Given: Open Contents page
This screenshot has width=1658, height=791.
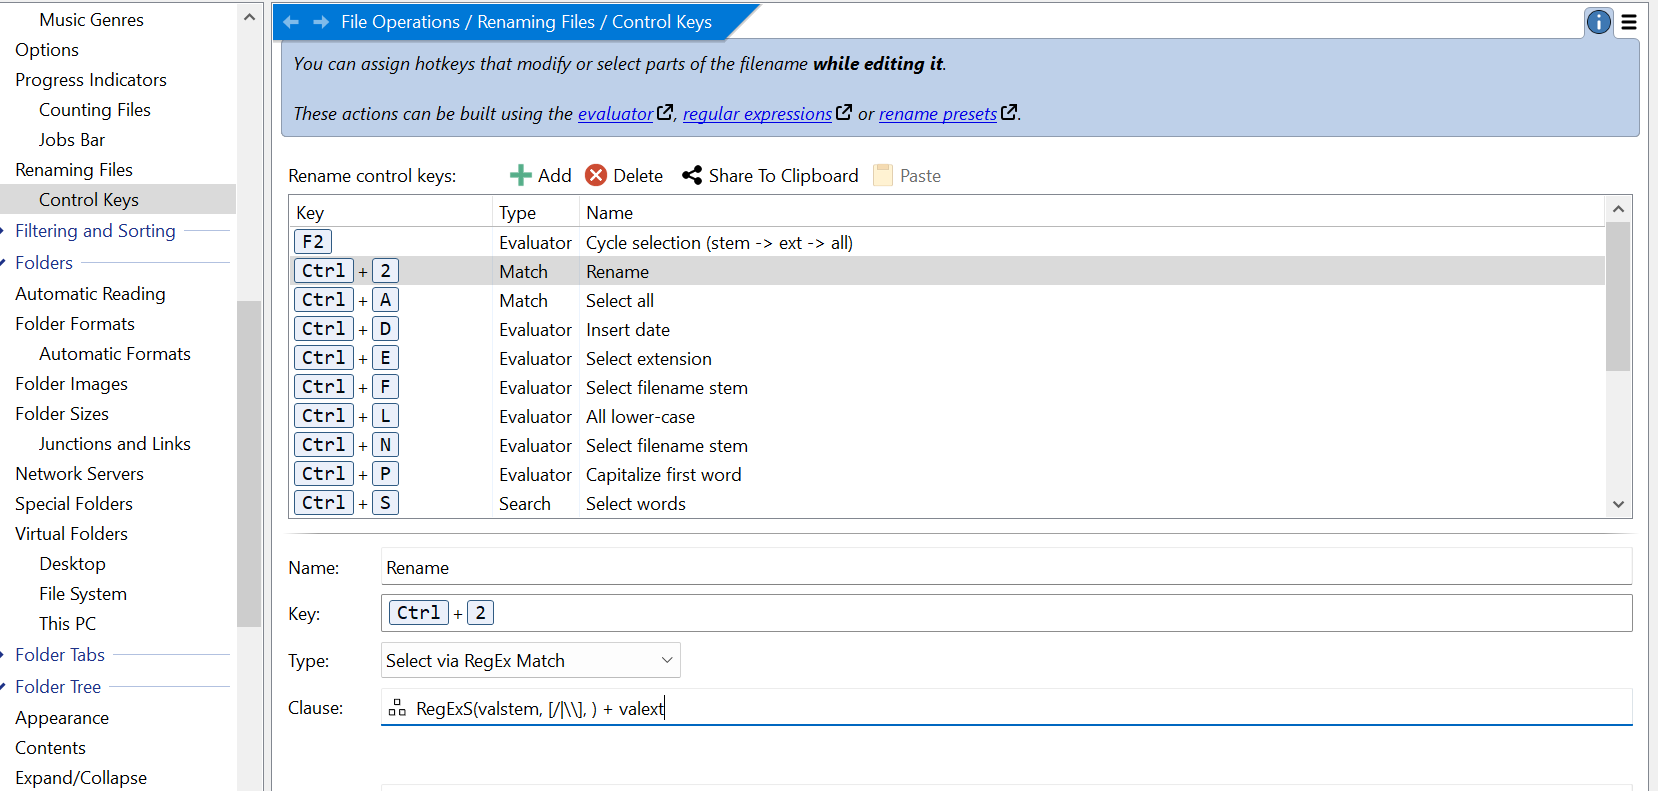Looking at the screenshot, I should pyautogui.click(x=51, y=748).
